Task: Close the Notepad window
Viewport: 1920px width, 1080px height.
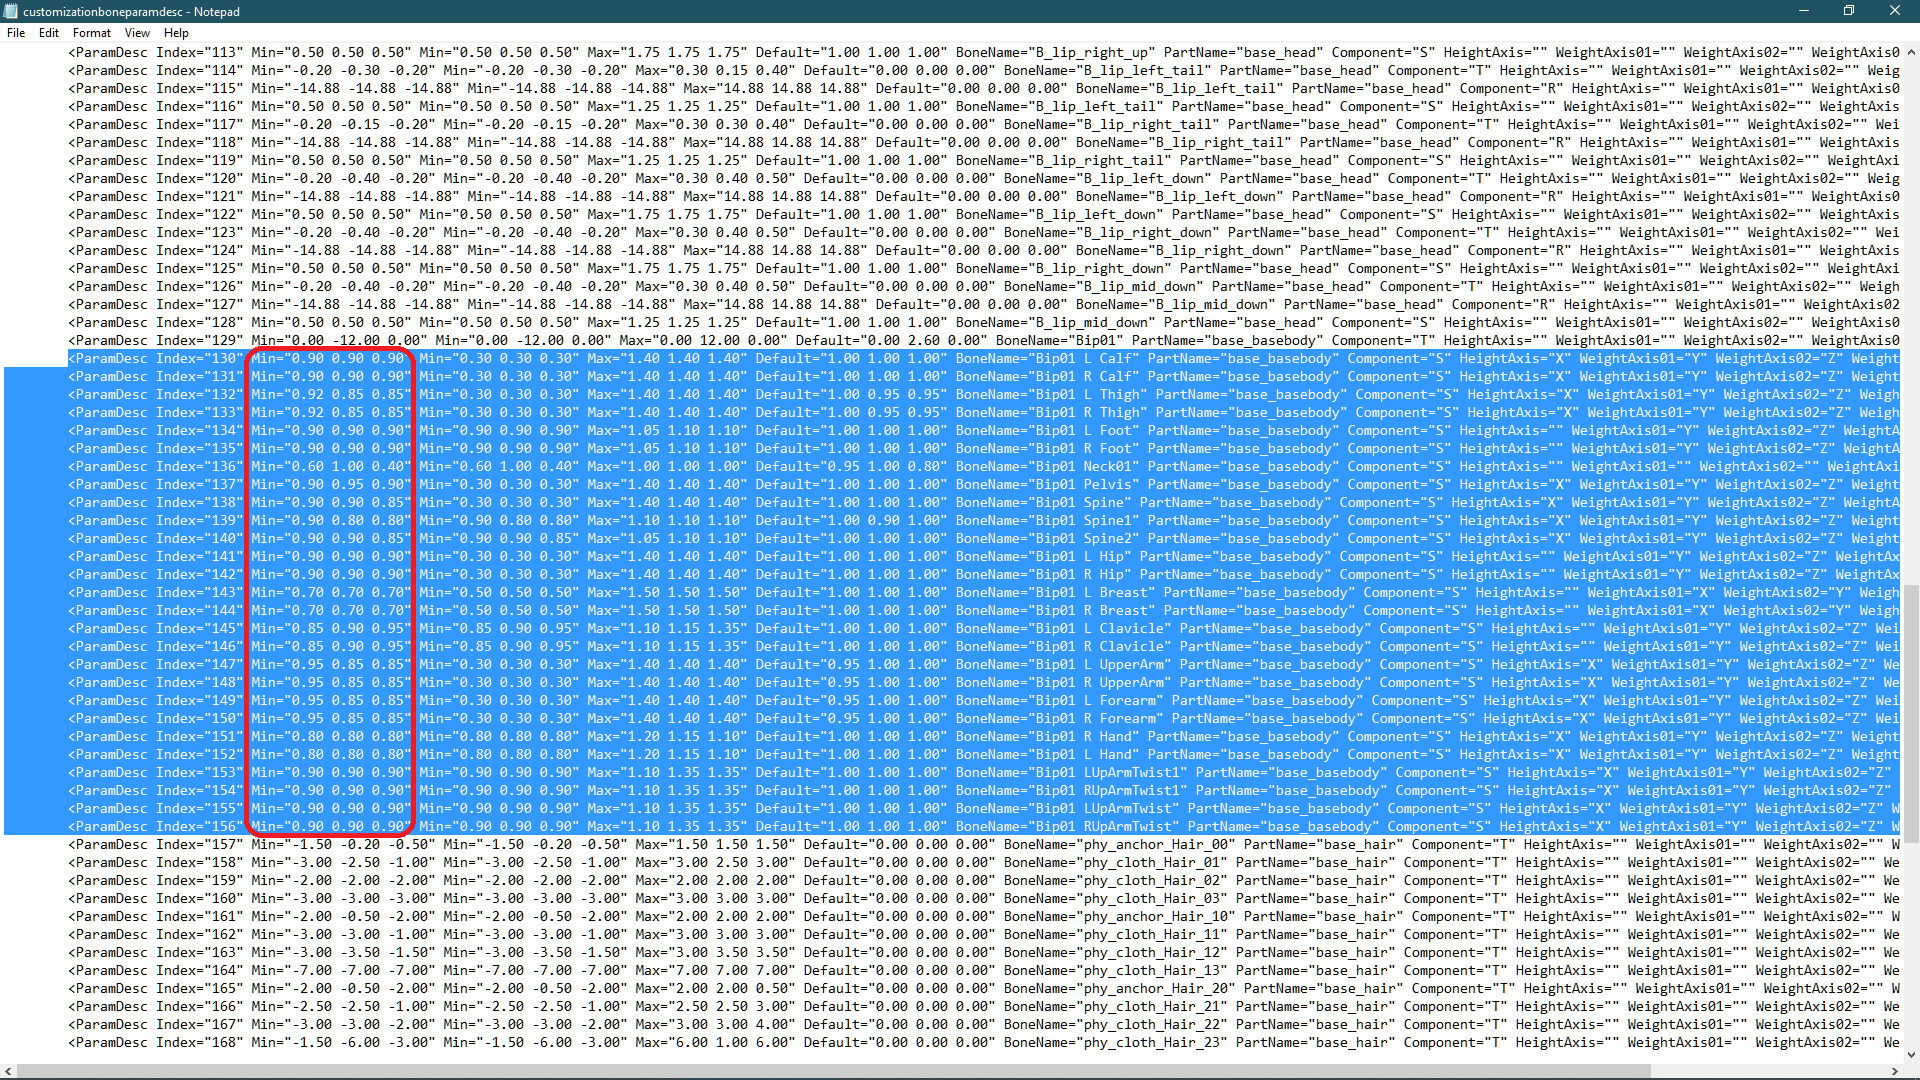Action: pyautogui.click(x=1894, y=11)
